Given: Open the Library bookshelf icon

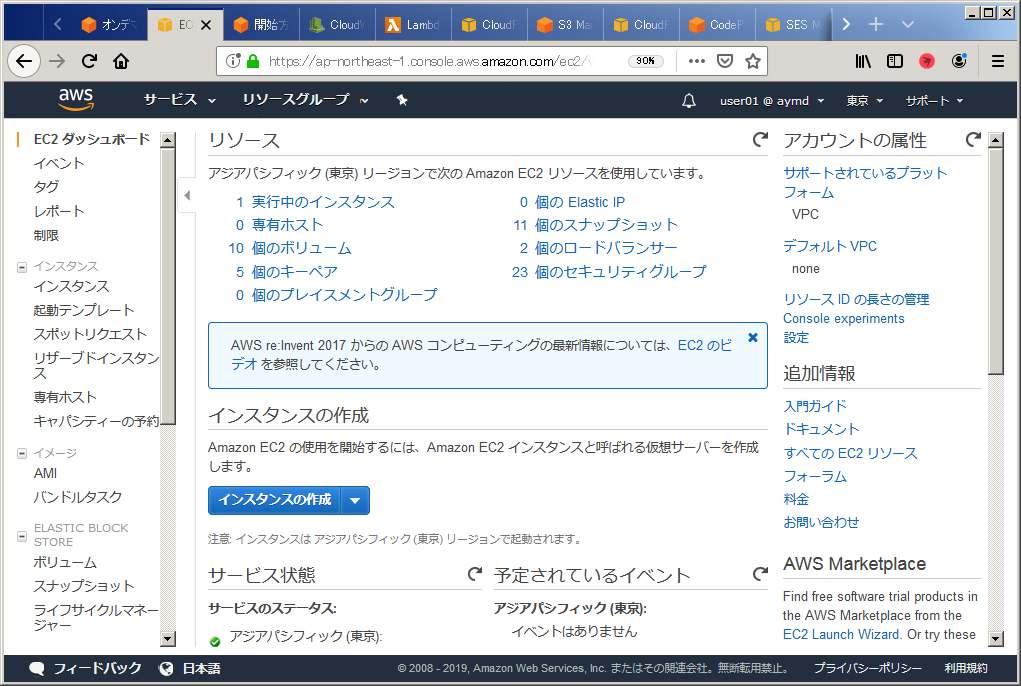Looking at the screenshot, I should pyautogui.click(x=863, y=61).
